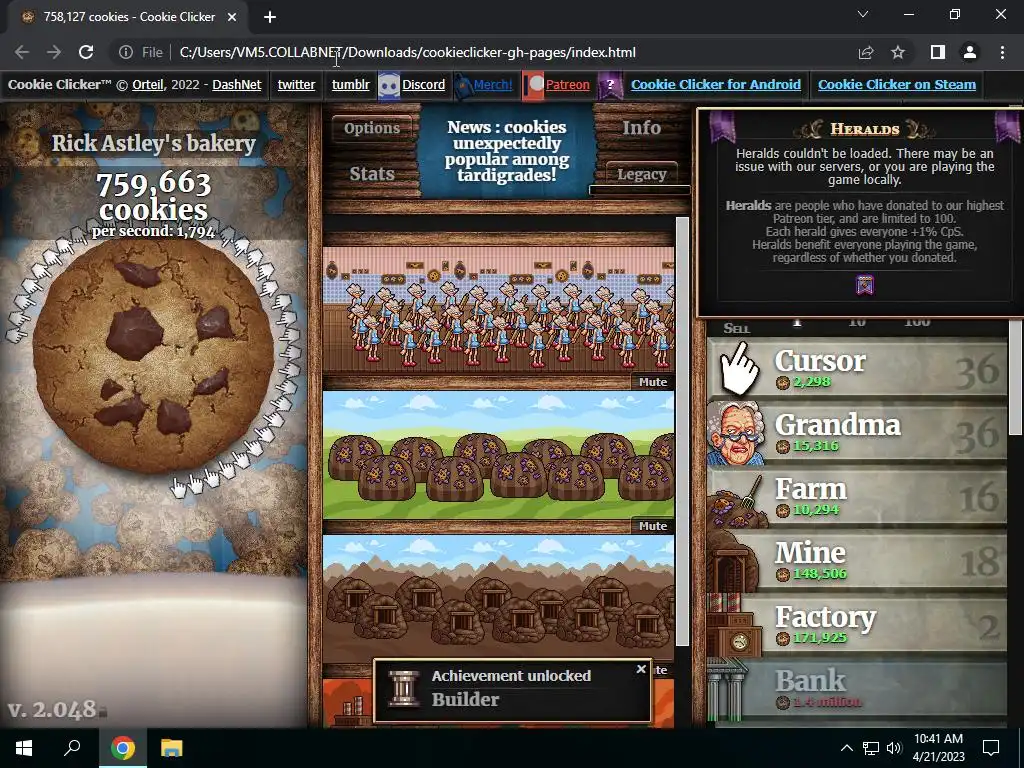This screenshot has height=768, width=1024.
Task: Buy a Grandma for 15,316 cookies
Action: click(x=857, y=433)
